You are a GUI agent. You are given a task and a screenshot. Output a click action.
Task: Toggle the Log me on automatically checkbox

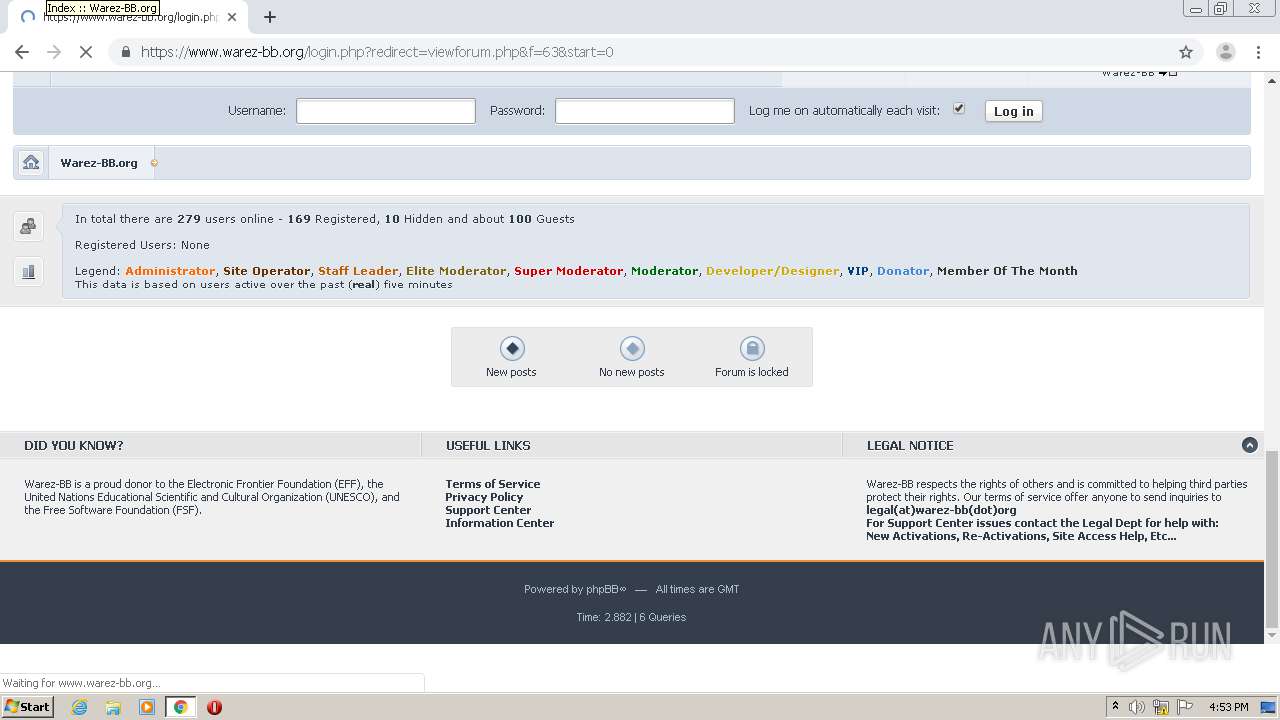[x=959, y=108]
